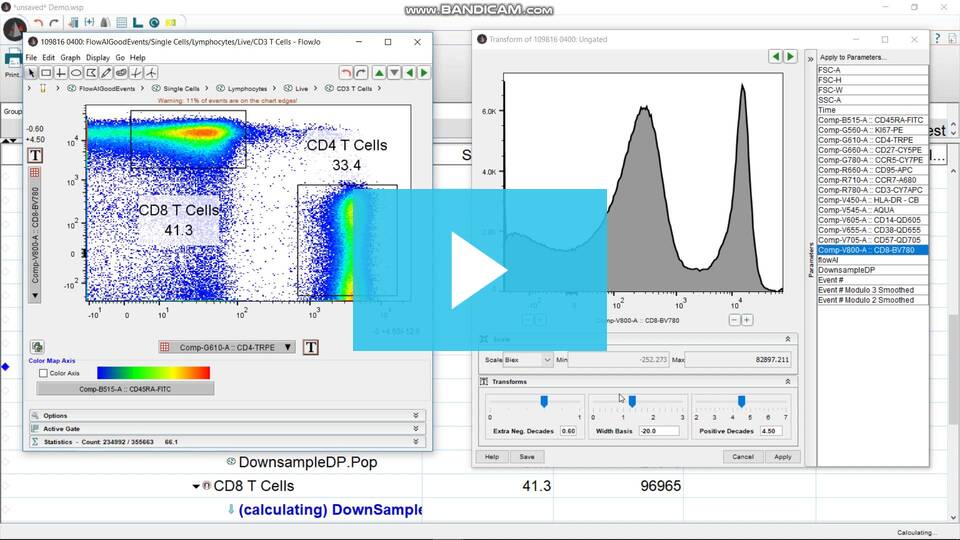960x540 pixels.
Task: Click the red undo arrow in graph window
Action: [346, 73]
